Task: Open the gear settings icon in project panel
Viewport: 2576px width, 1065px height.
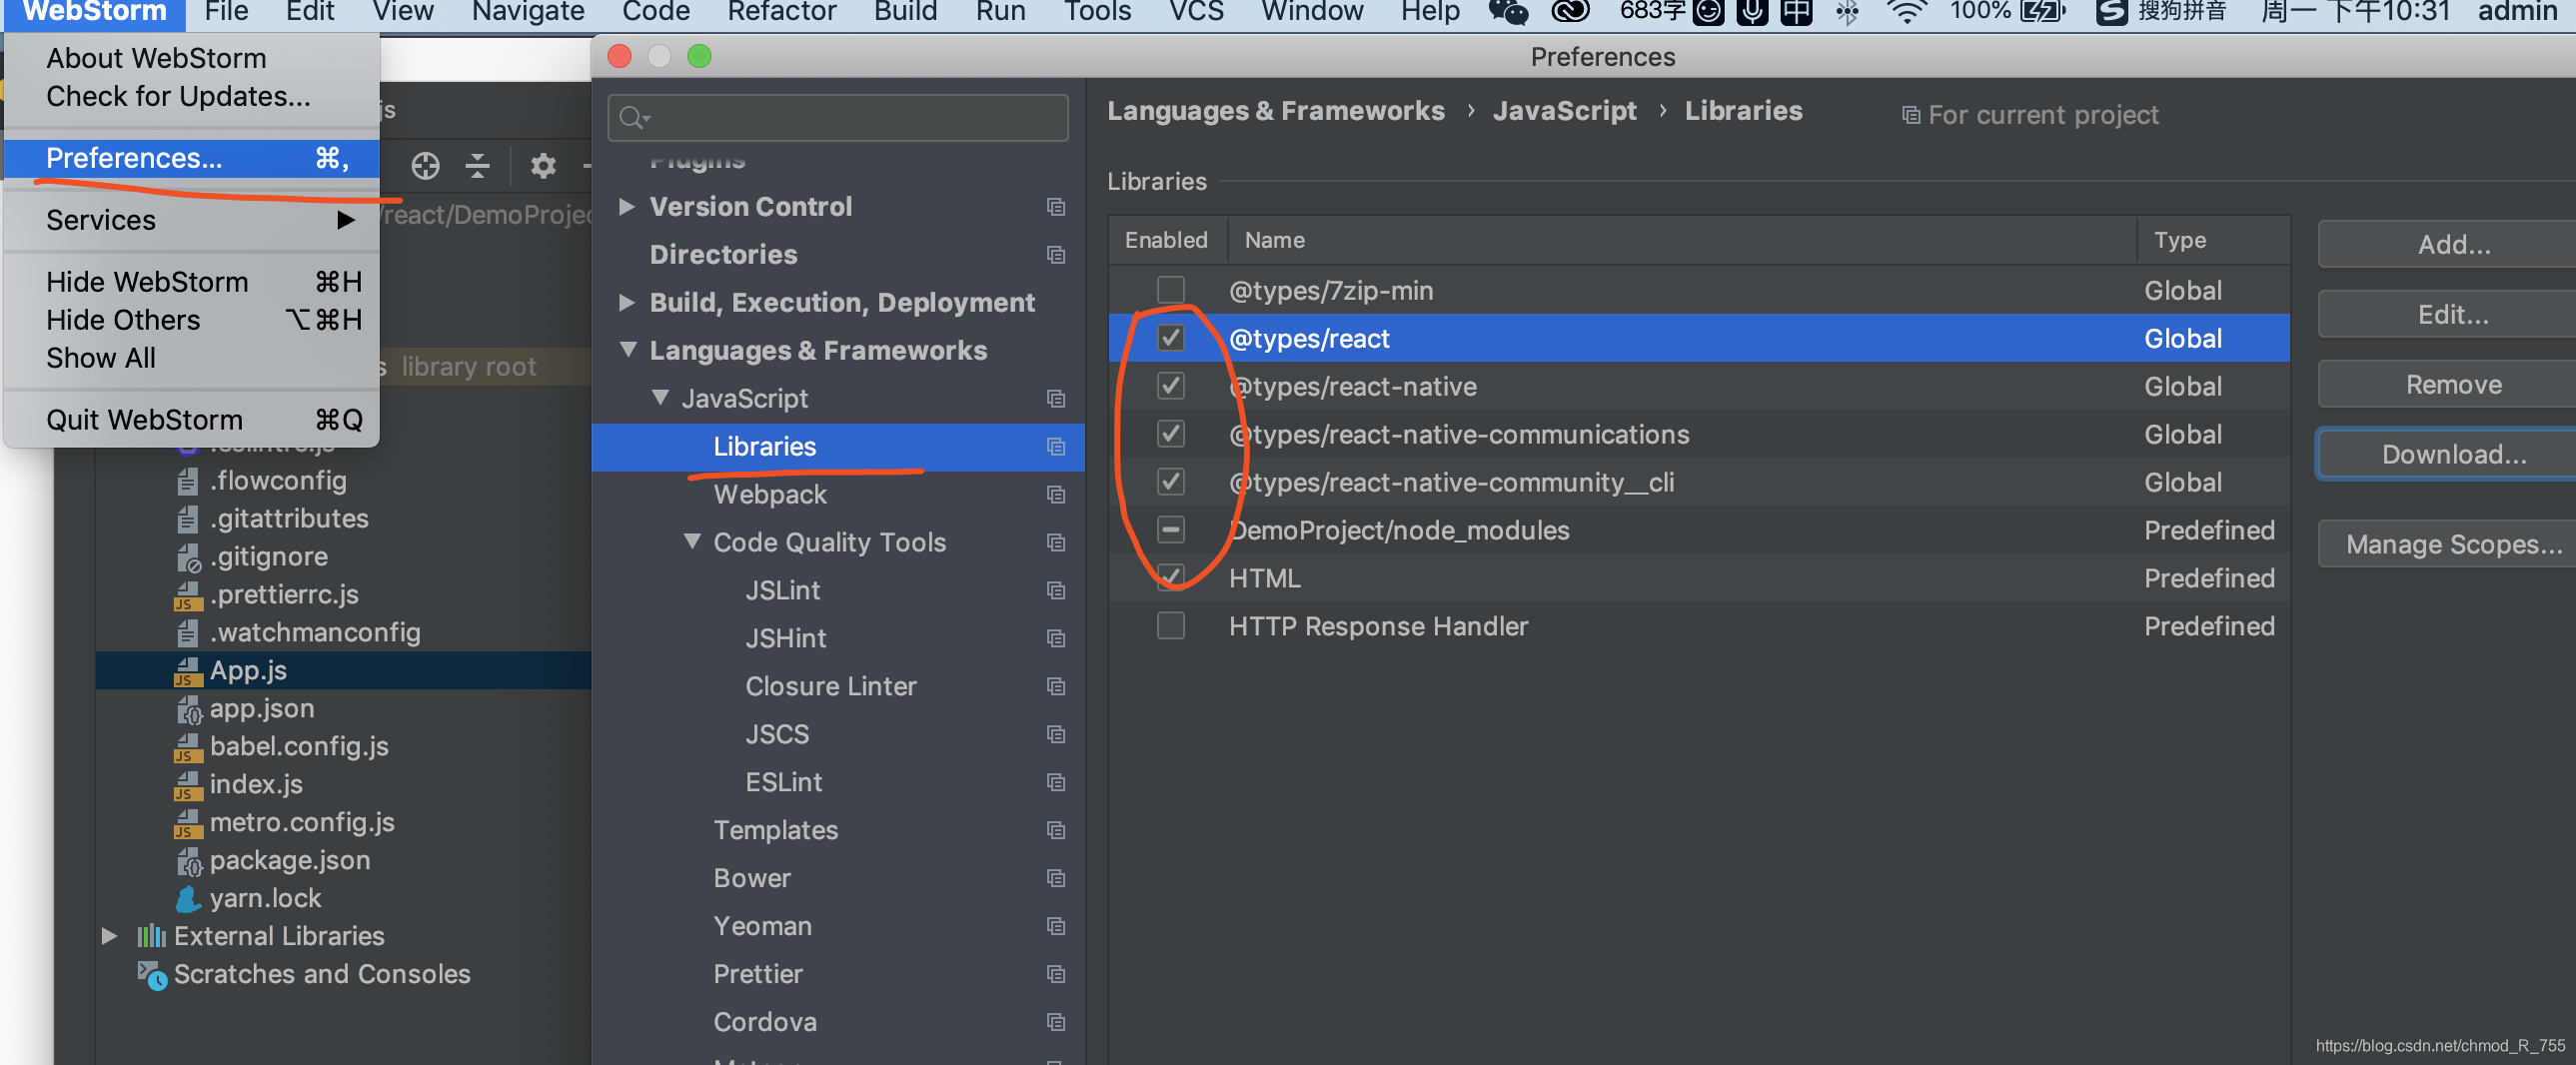Action: tap(542, 165)
